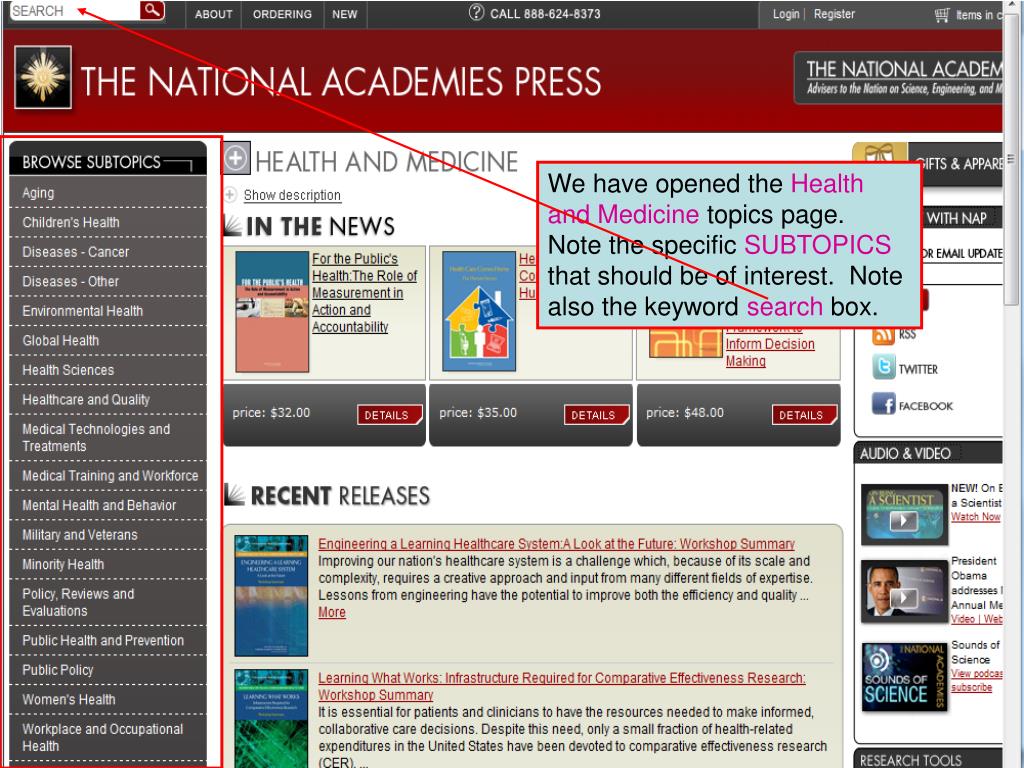Play the On Being a Scientist video
Image resolution: width=1024 pixels, height=768 pixels.
[x=904, y=514]
